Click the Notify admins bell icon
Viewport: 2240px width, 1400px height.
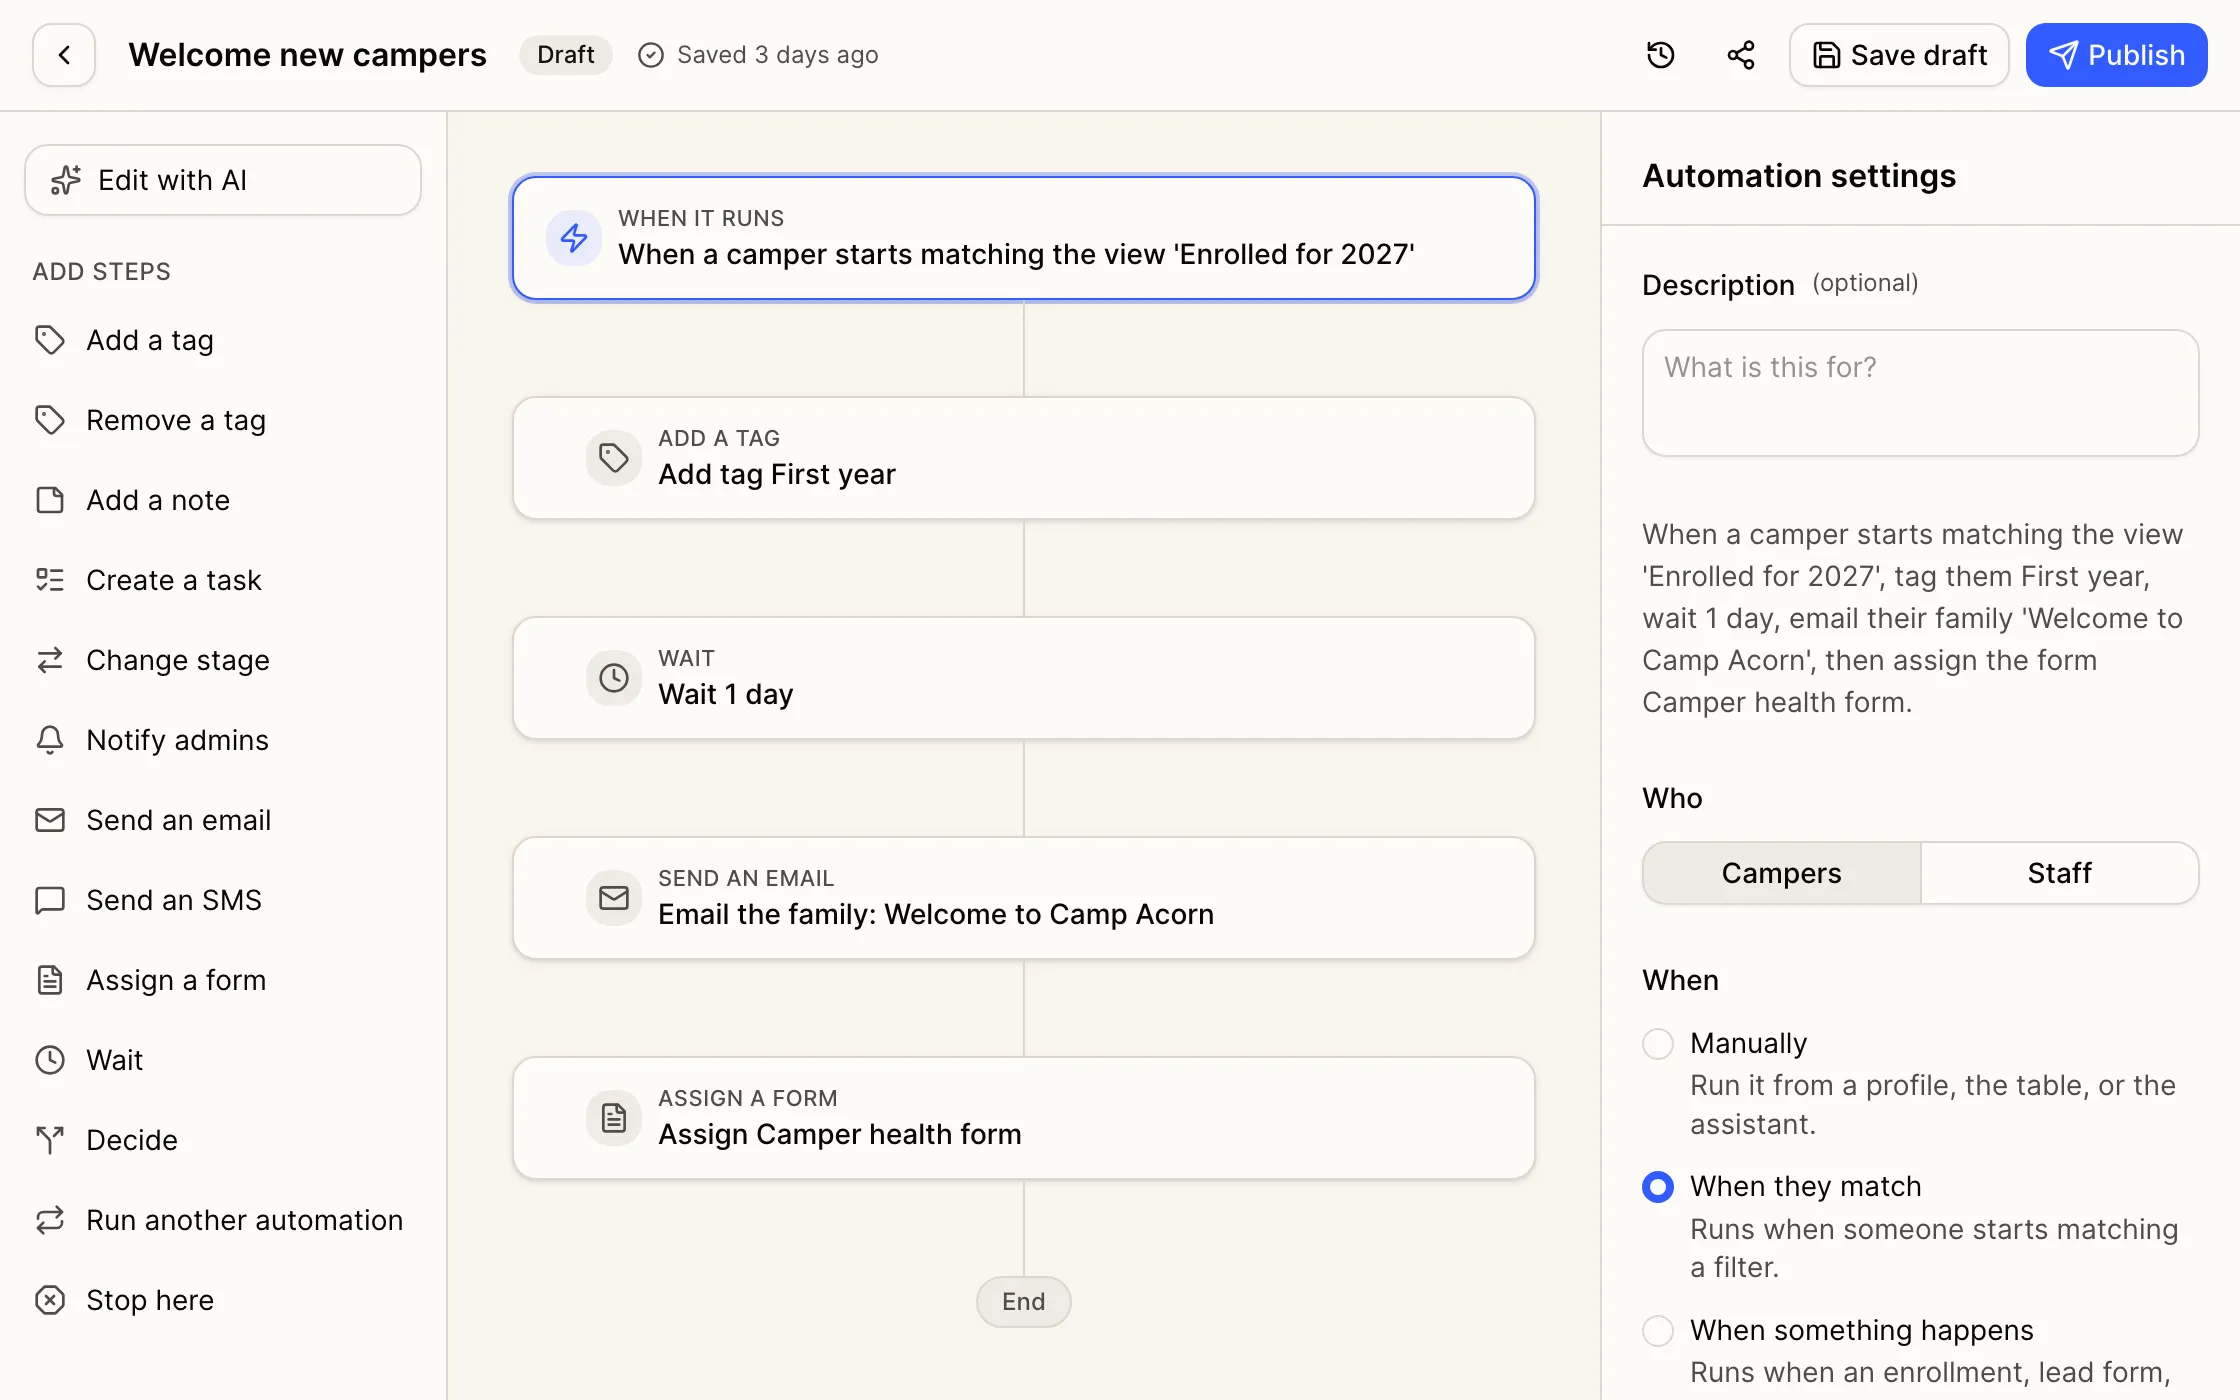tap(50, 740)
